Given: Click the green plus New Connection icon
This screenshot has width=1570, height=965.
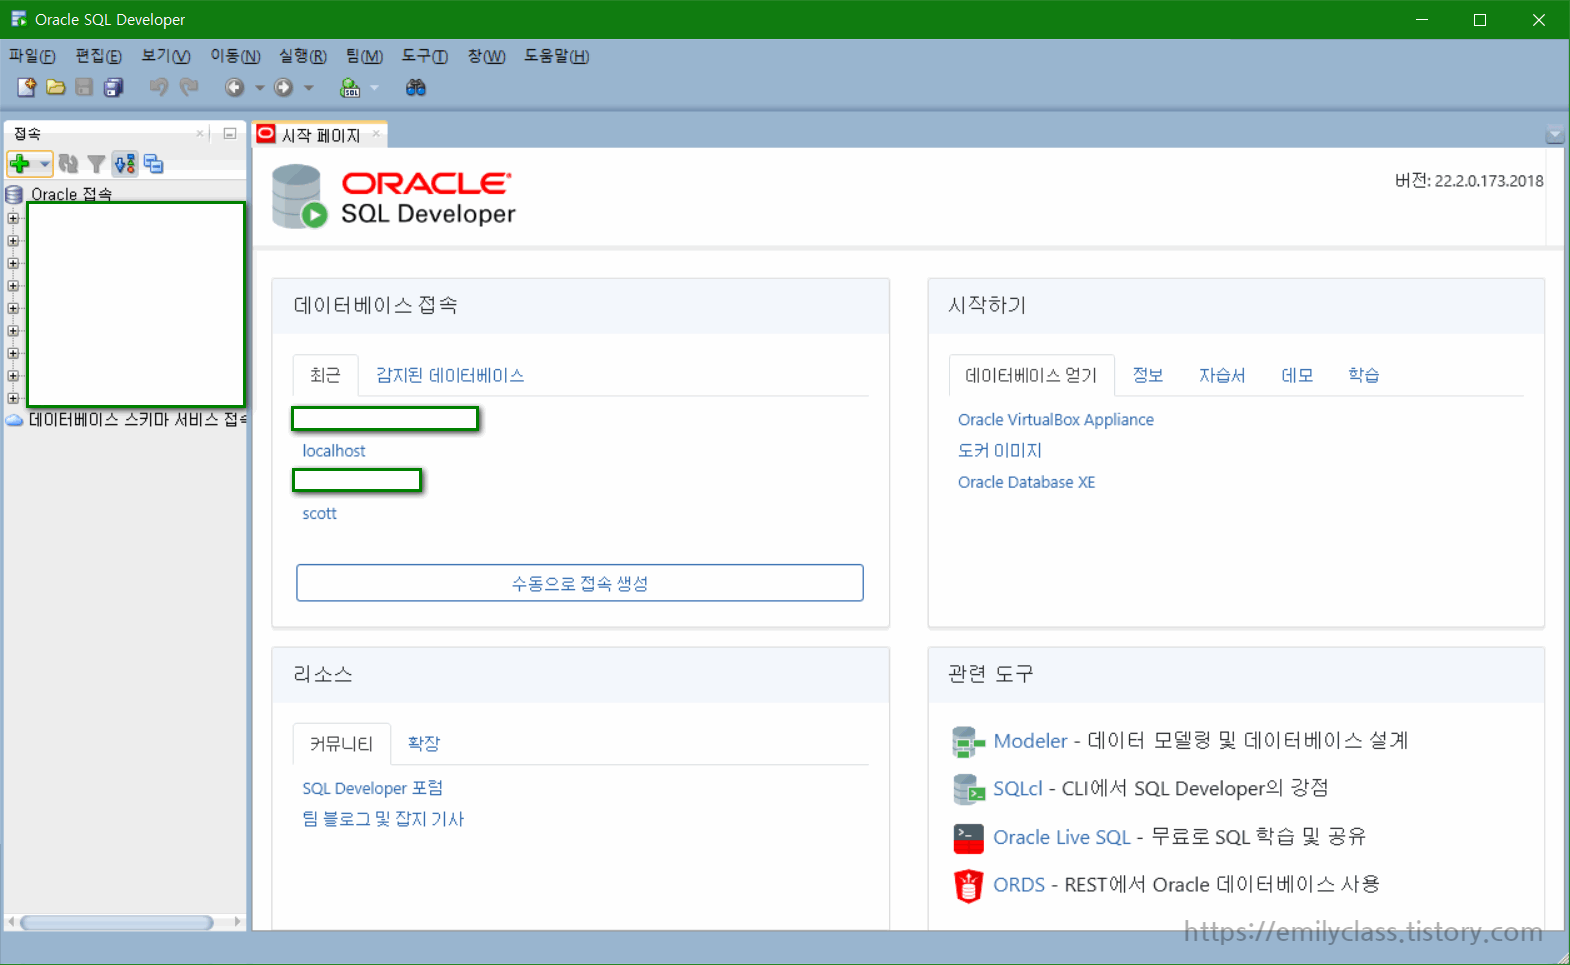Looking at the screenshot, I should (x=20, y=163).
